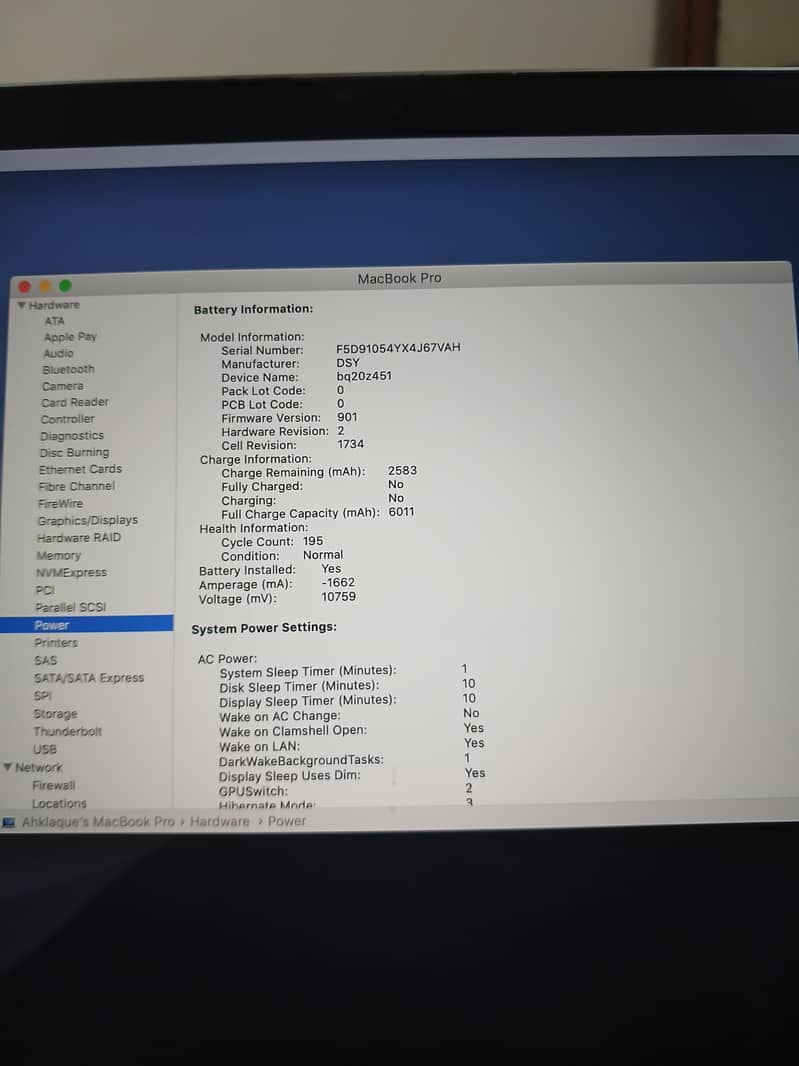The height and width of the screenshot is (1066, 799).
Task: Select Diagnostics in the sidebar
Action: pyautogui.click(x=72, y=436)
